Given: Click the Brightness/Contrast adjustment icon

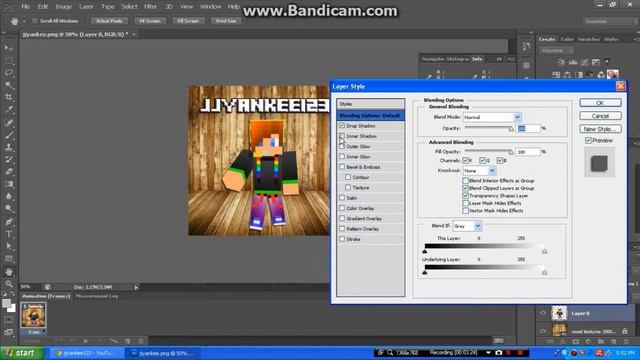Looking at the screenshot, I should 562,62.
